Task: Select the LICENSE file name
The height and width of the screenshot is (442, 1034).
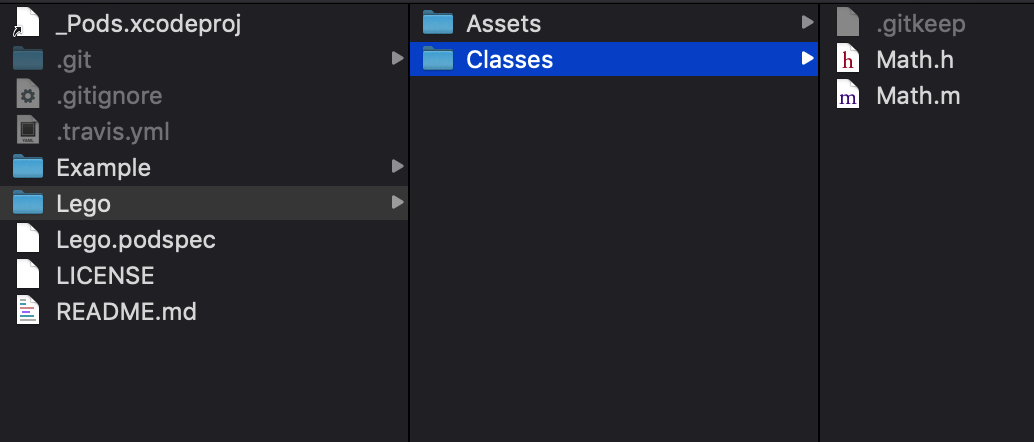Action: pos(106,275)
